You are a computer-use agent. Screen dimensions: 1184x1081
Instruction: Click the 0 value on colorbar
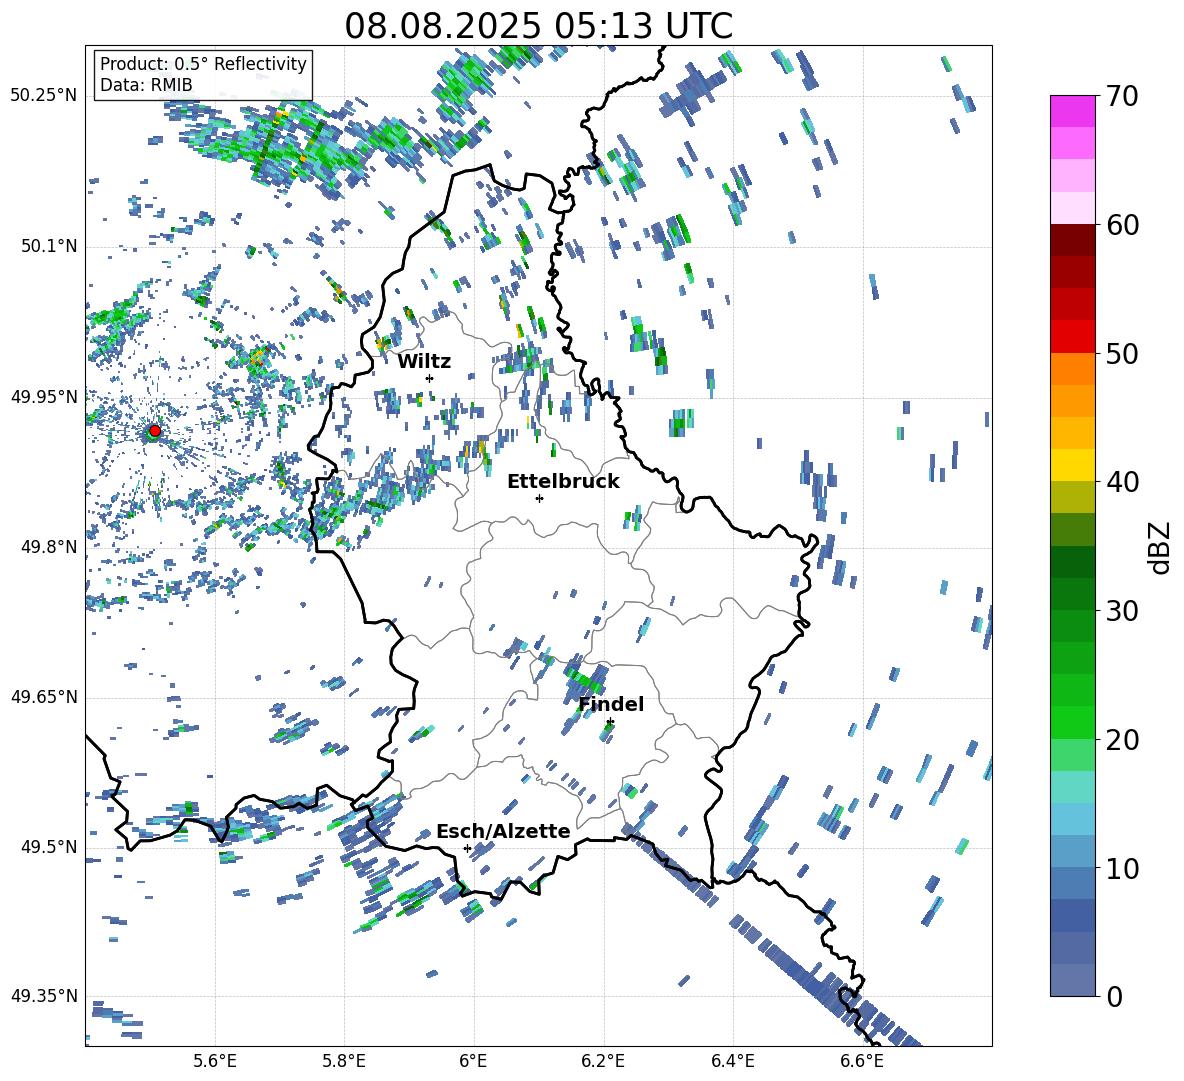tap(1114, 996)
